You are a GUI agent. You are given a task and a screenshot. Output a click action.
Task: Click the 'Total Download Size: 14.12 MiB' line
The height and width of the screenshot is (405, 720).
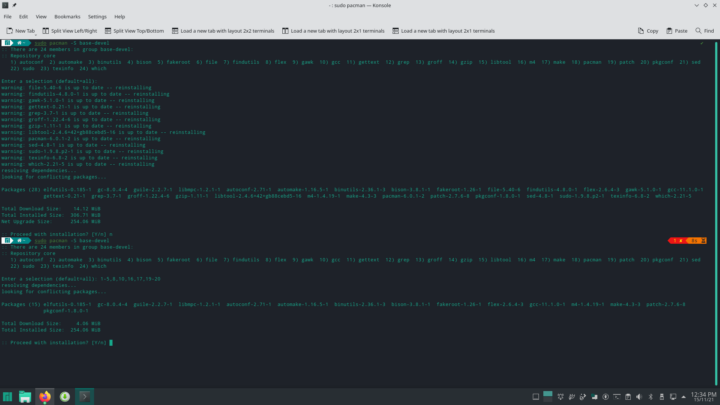(51, 209)
